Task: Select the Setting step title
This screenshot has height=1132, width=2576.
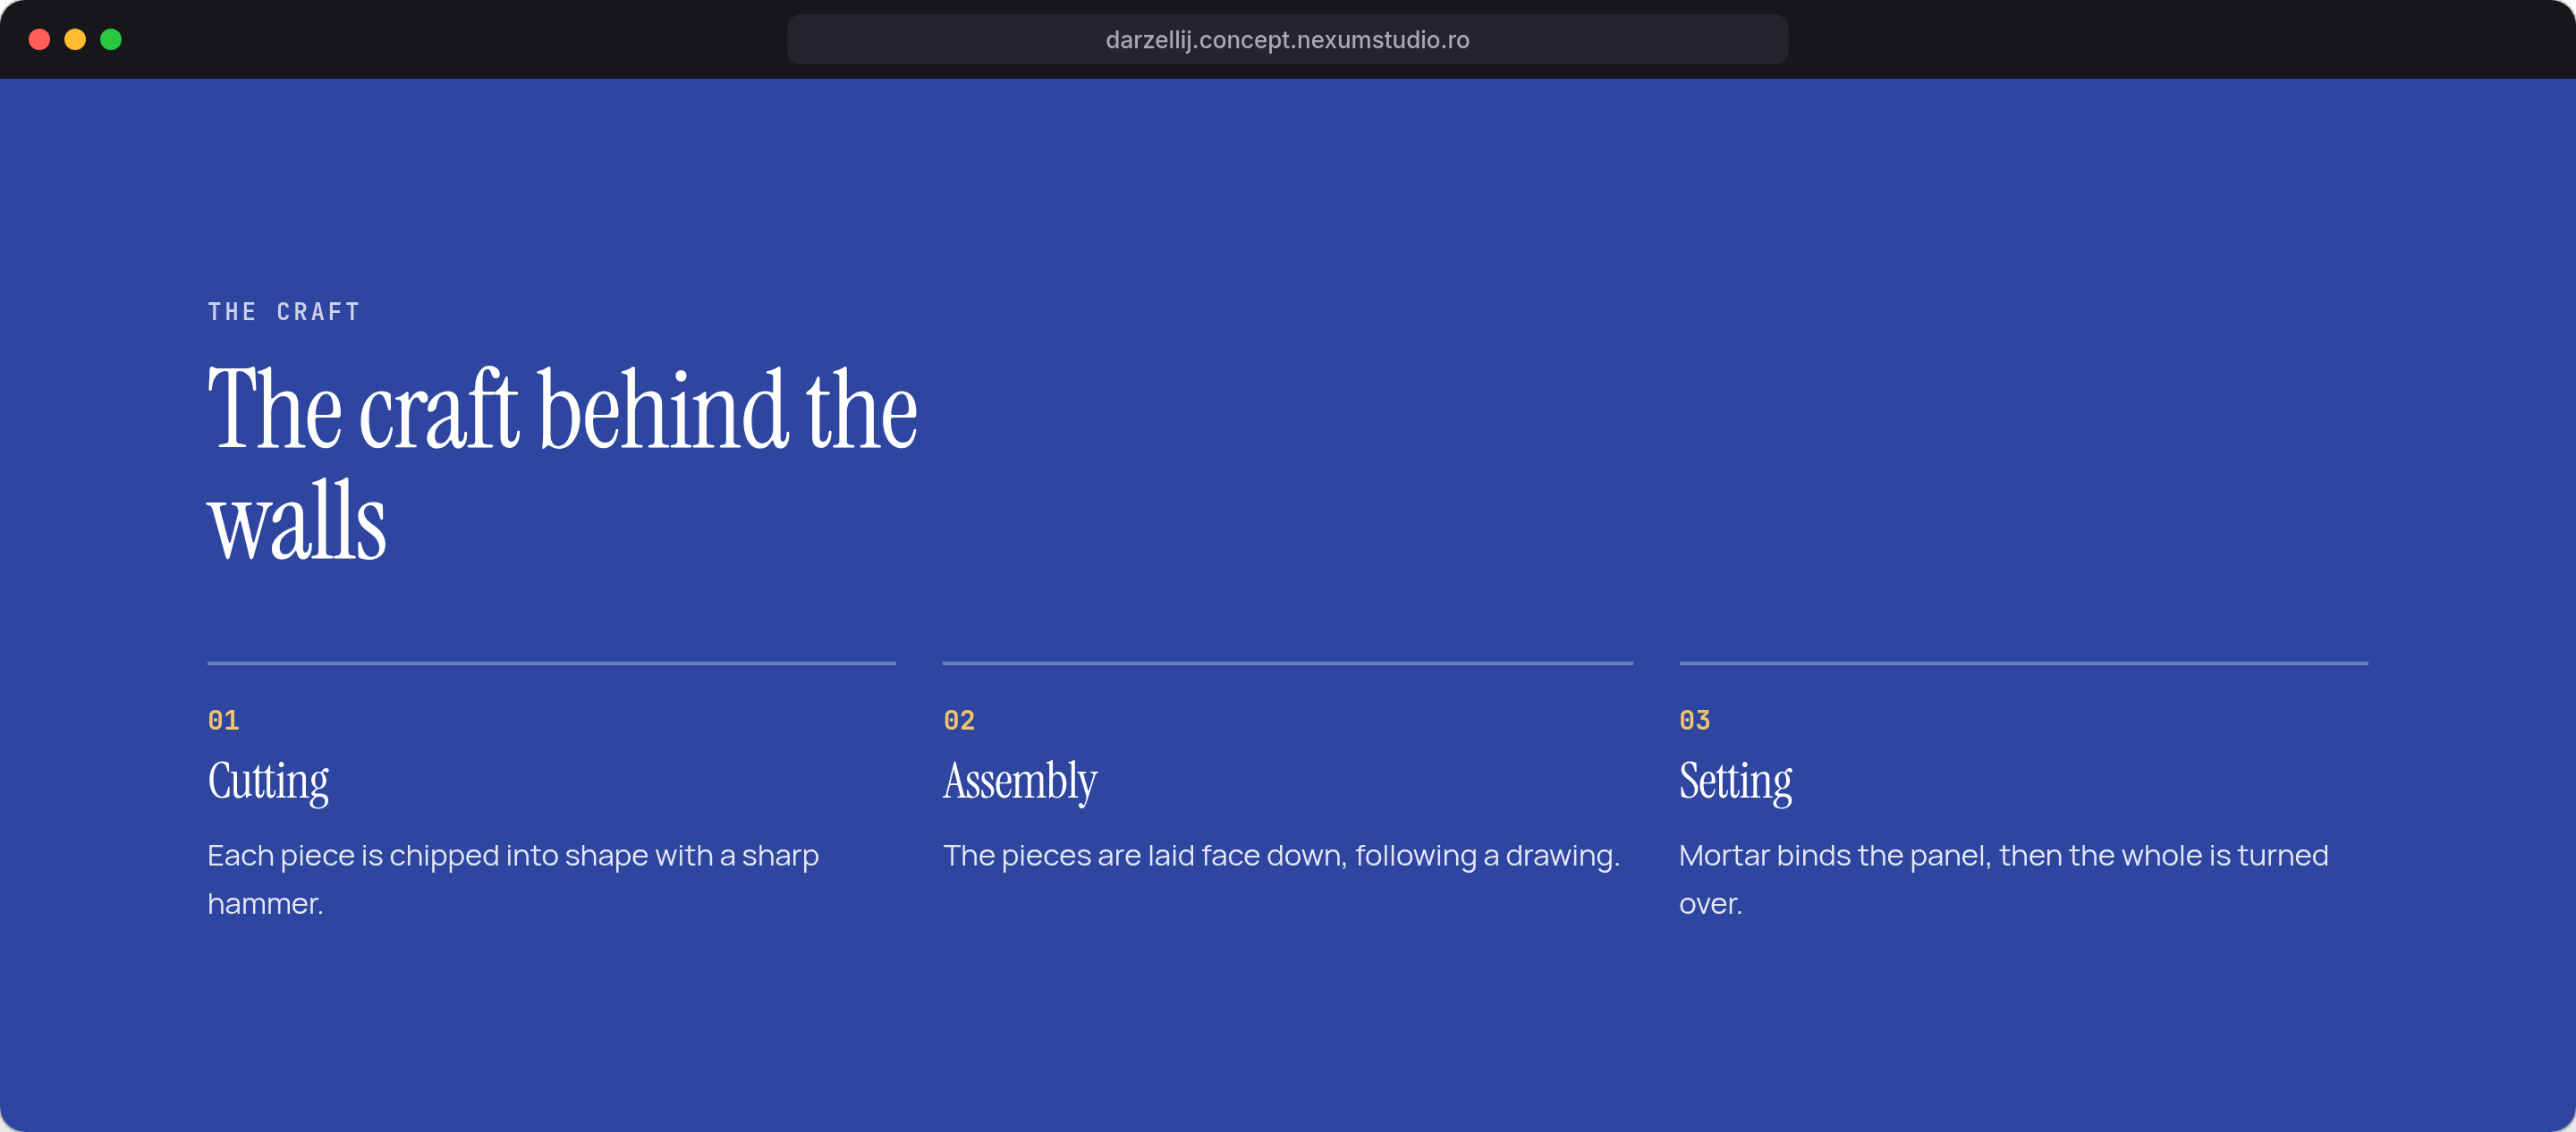Action: tap(1736, 781)
